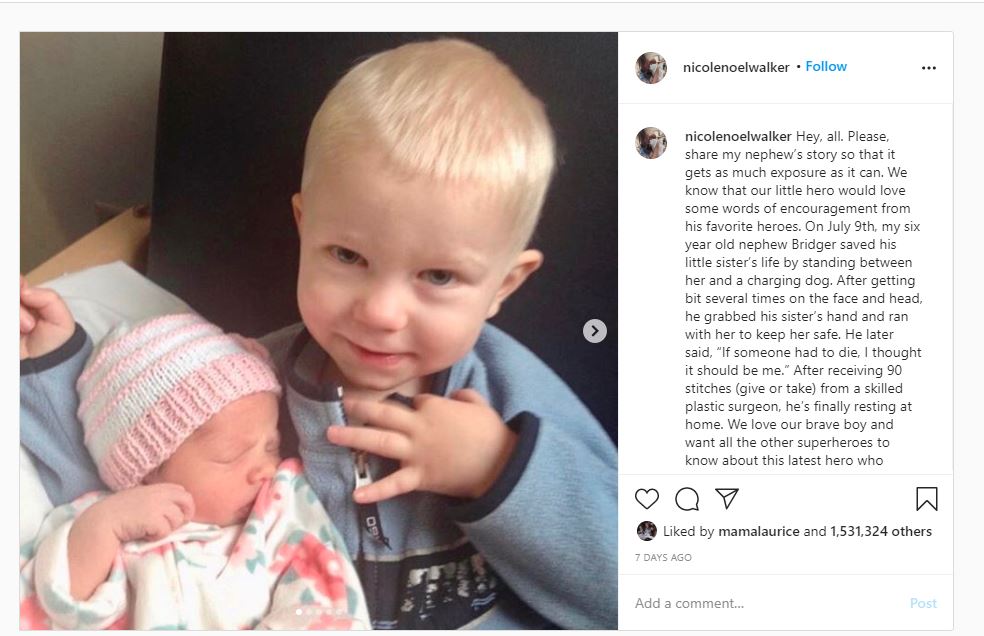This screenshot has height=636, width=984.
Task: Follow nicolenoelwalker
Action: 826,67
